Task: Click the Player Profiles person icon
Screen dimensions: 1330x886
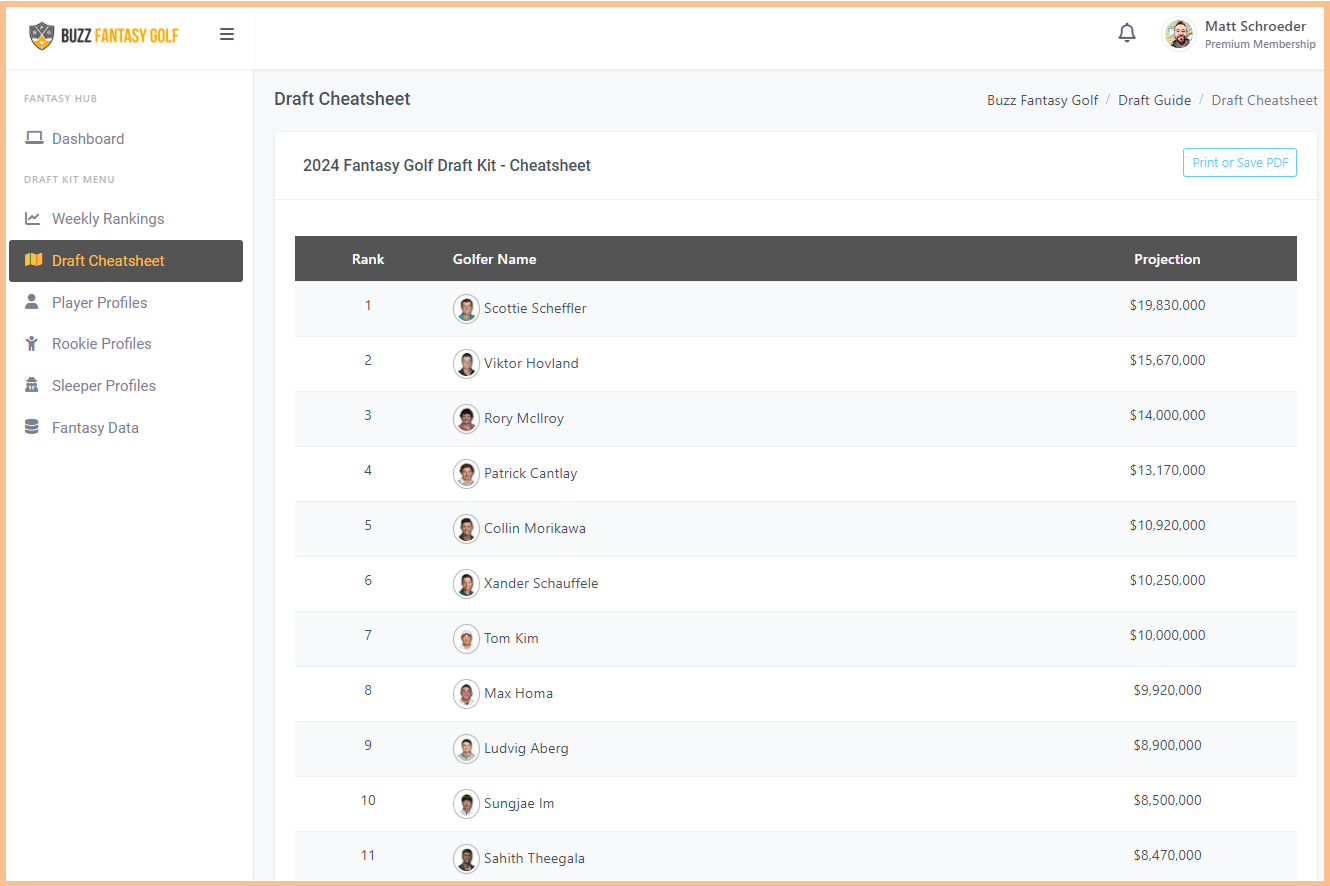Action: (x=33, y=302)
